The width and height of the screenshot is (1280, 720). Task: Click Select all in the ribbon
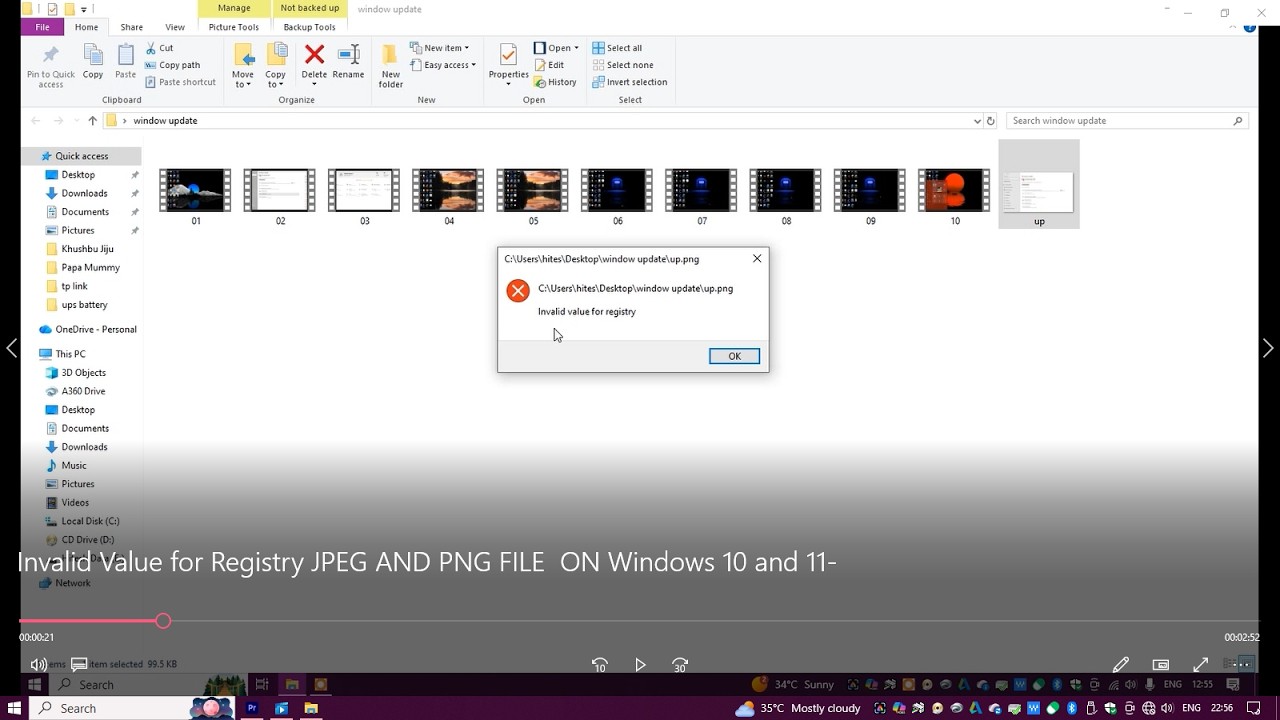(x=617, y=48)
